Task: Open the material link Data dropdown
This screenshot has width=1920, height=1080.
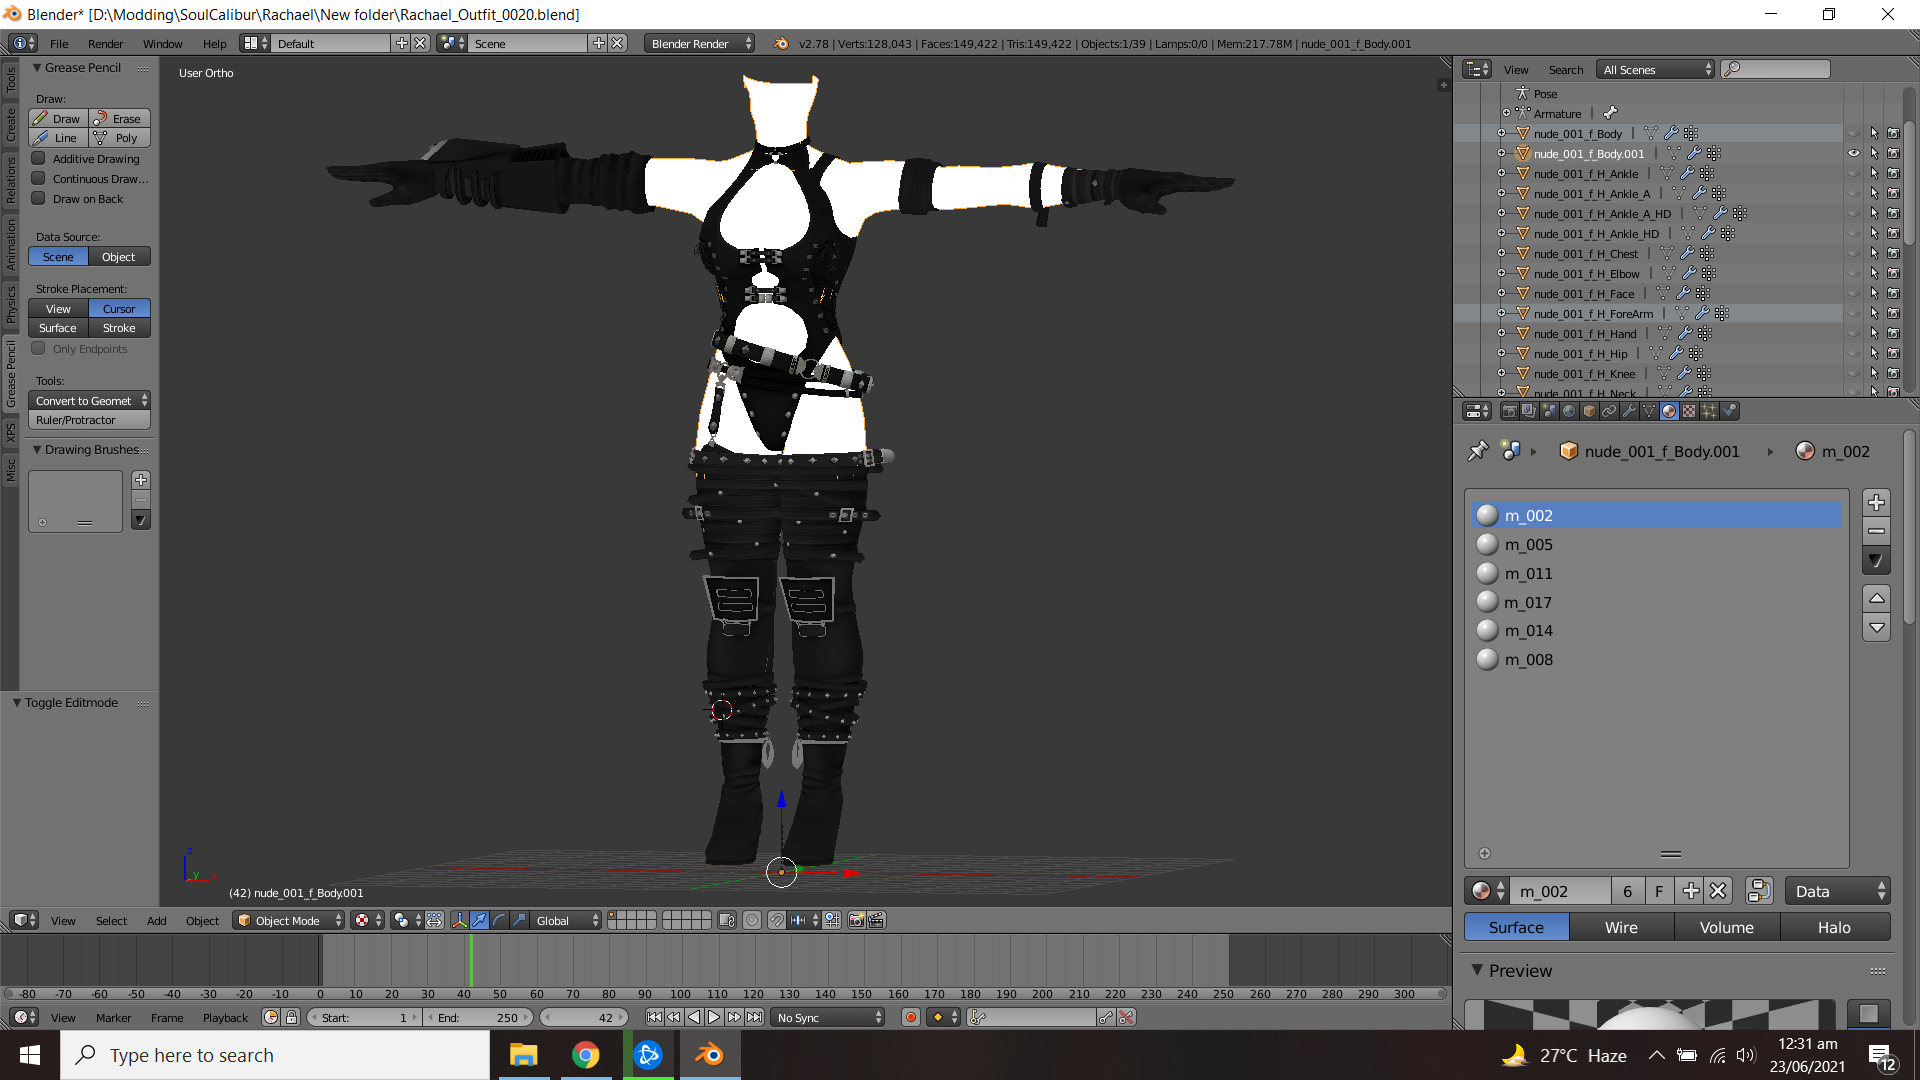Action: (1837, 891)
